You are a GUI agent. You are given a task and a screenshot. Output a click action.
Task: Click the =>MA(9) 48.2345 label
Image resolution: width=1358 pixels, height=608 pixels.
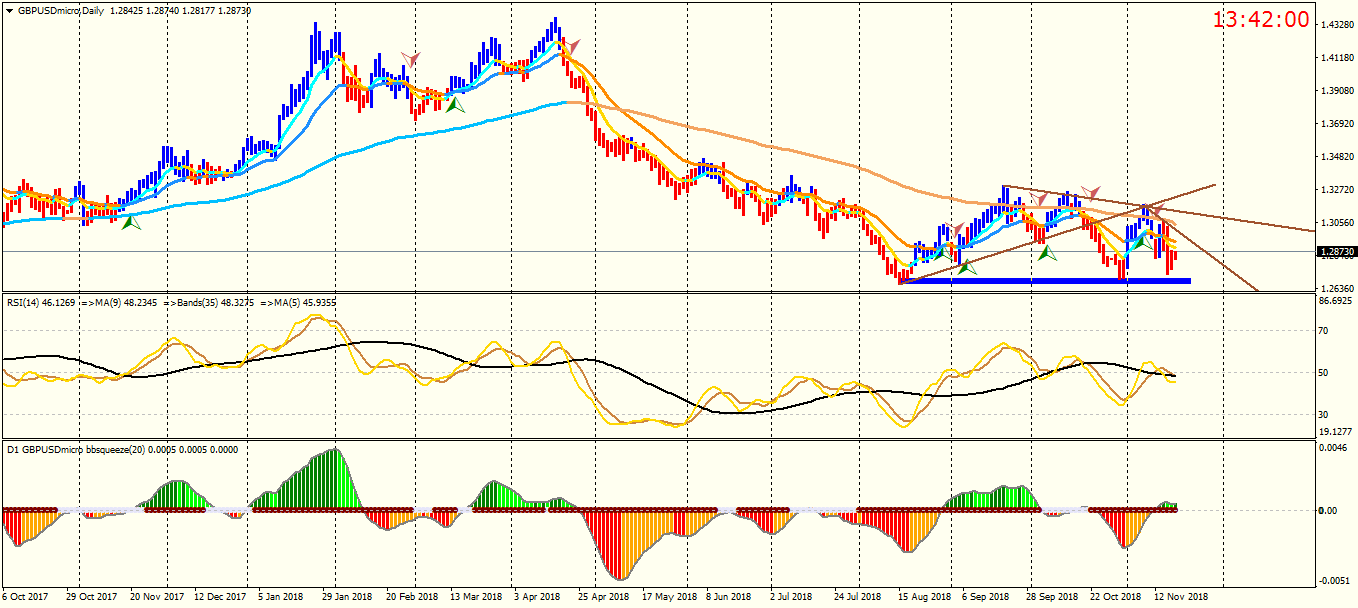pyautogui.click(x=117, y=301)
